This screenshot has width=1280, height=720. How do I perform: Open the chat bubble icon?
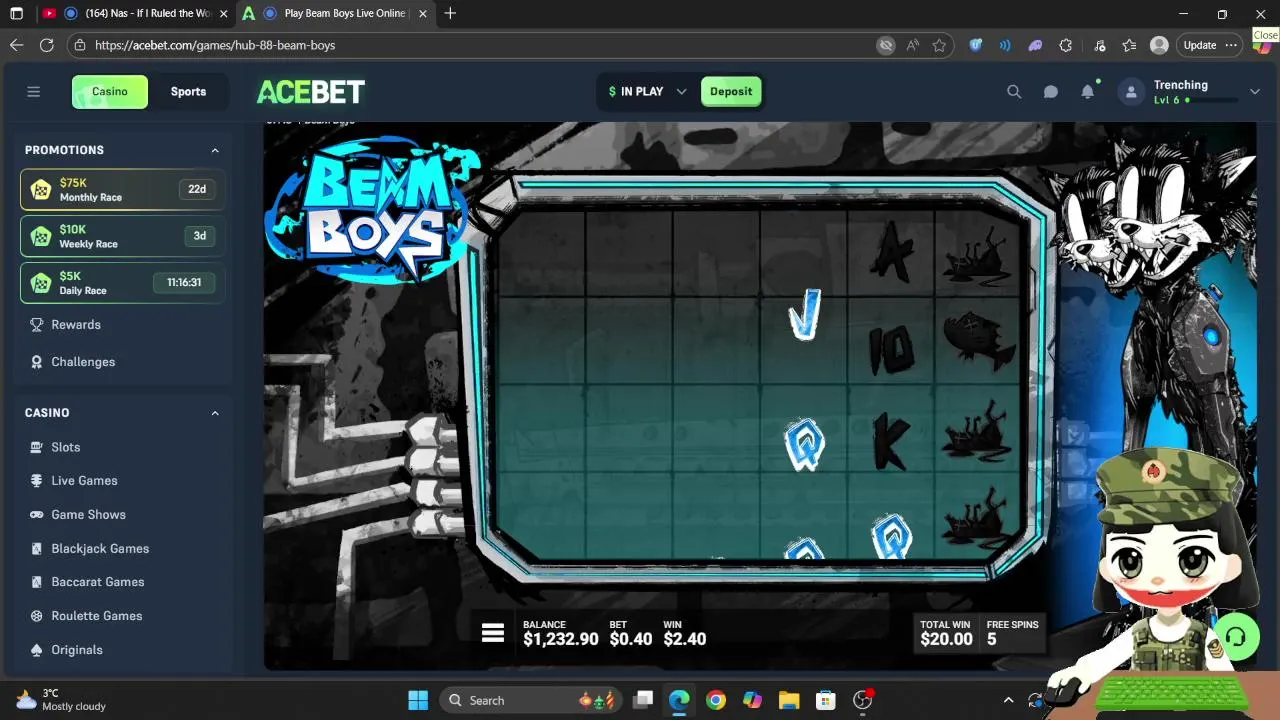tap(1051, 92)
